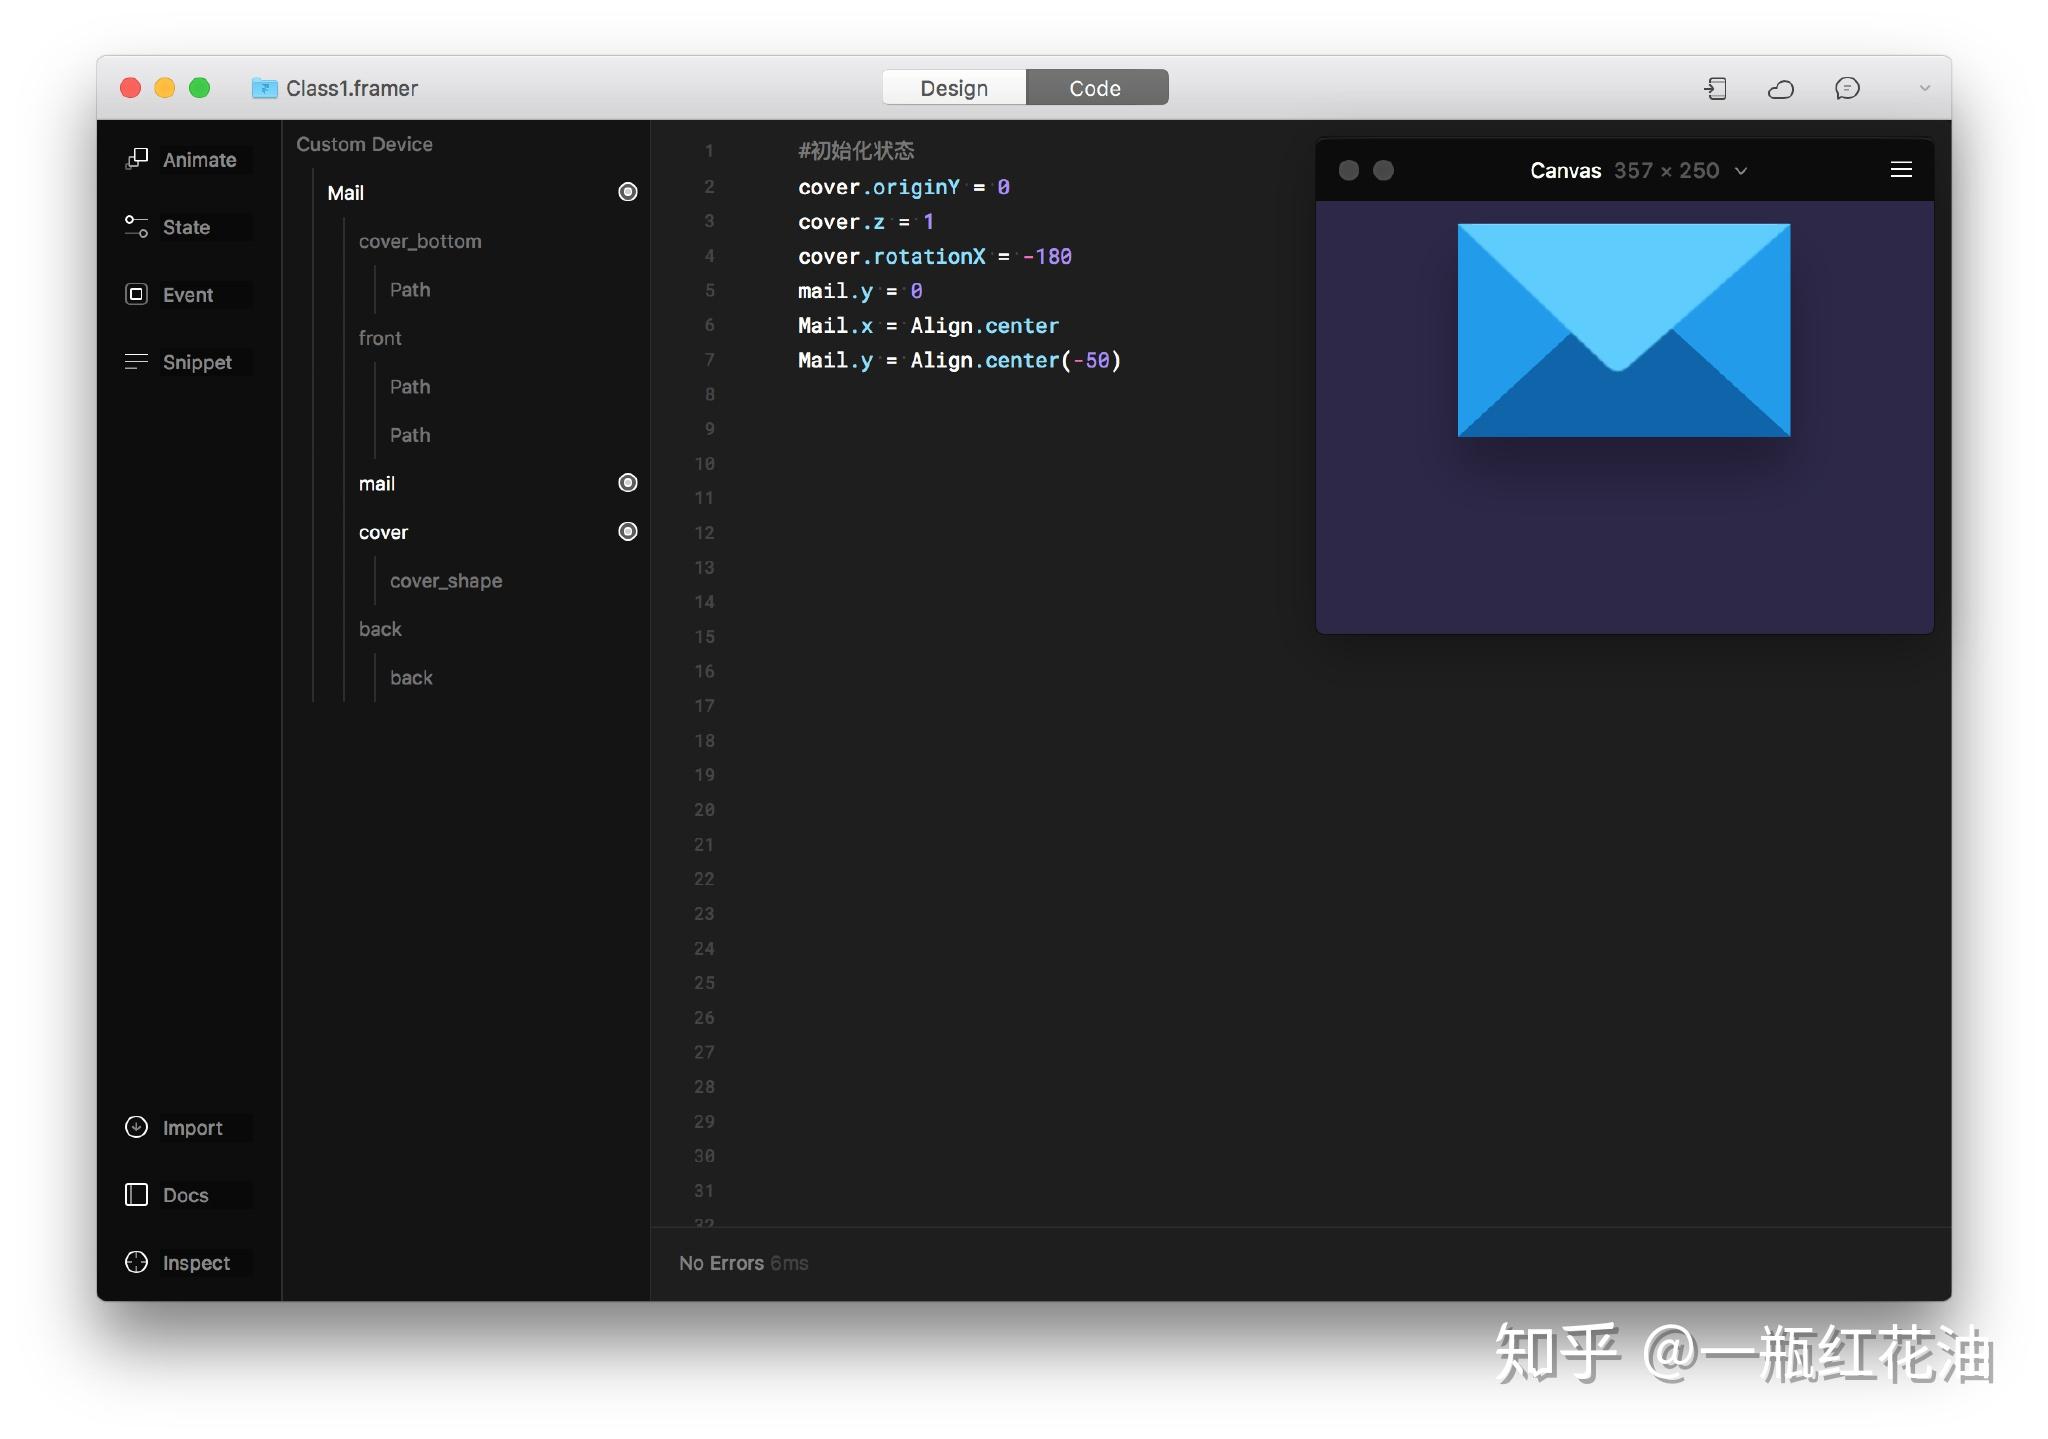
Task: Open the State panel icon
Action: click(x=137, y=227)
